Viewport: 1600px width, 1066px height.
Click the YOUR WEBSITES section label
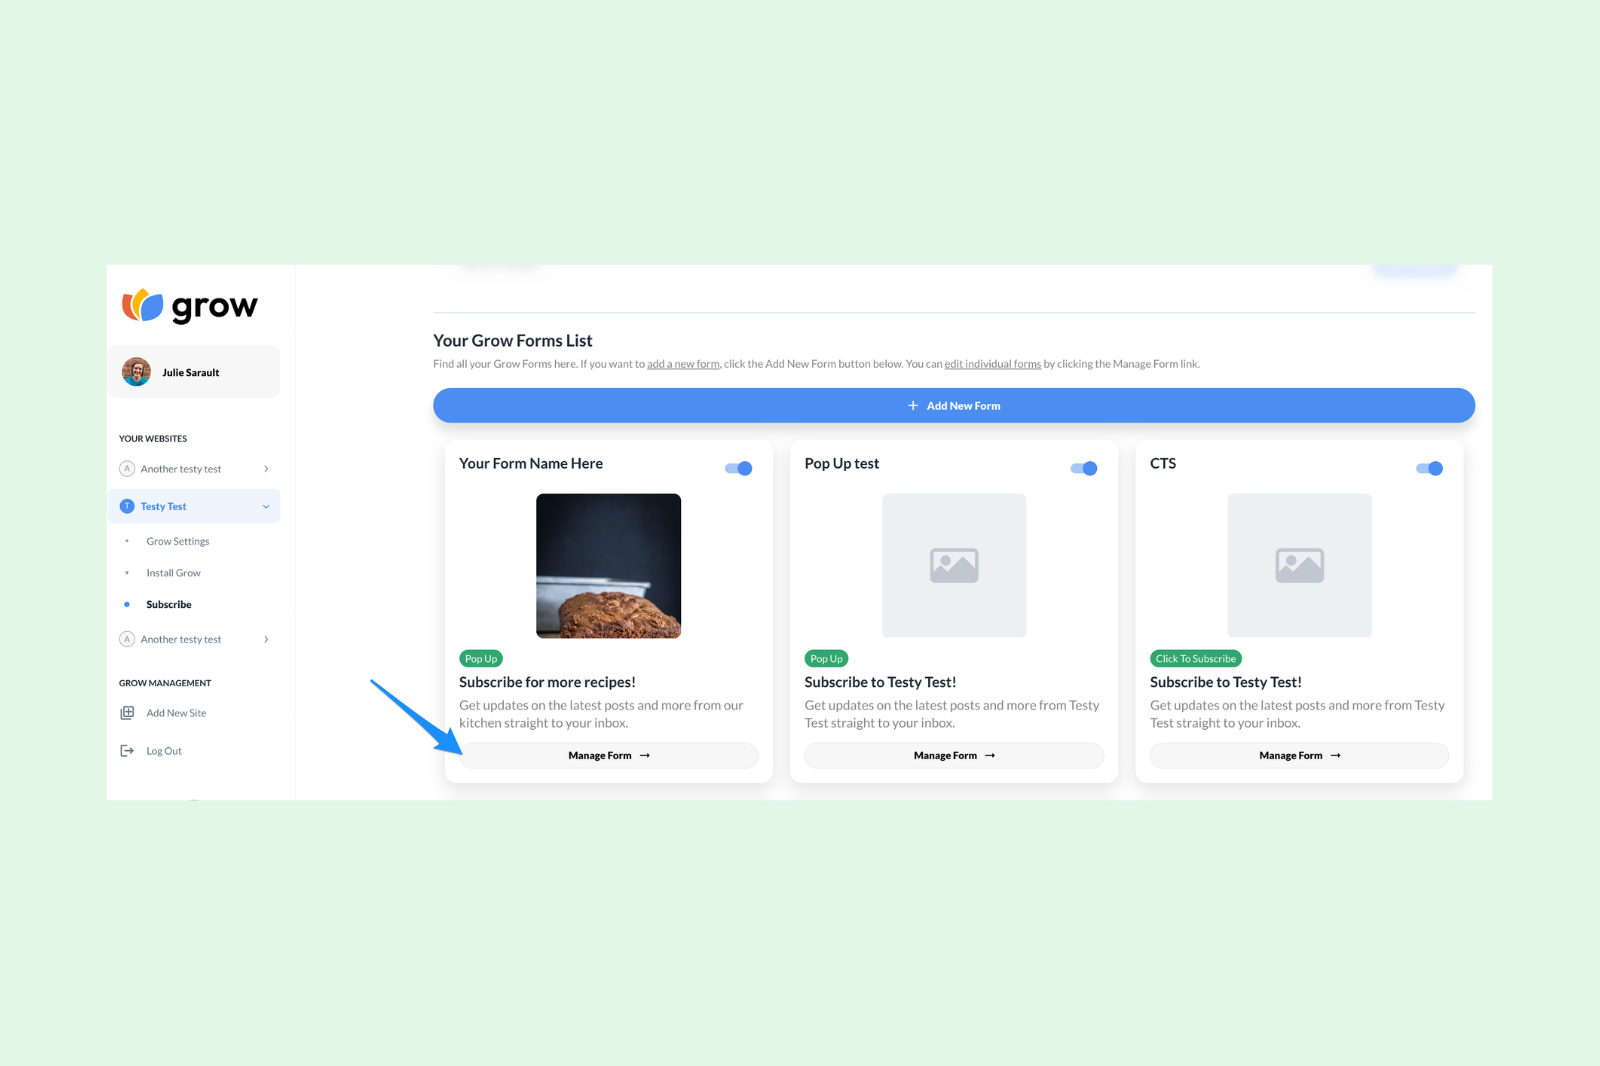tap(153, 439)
